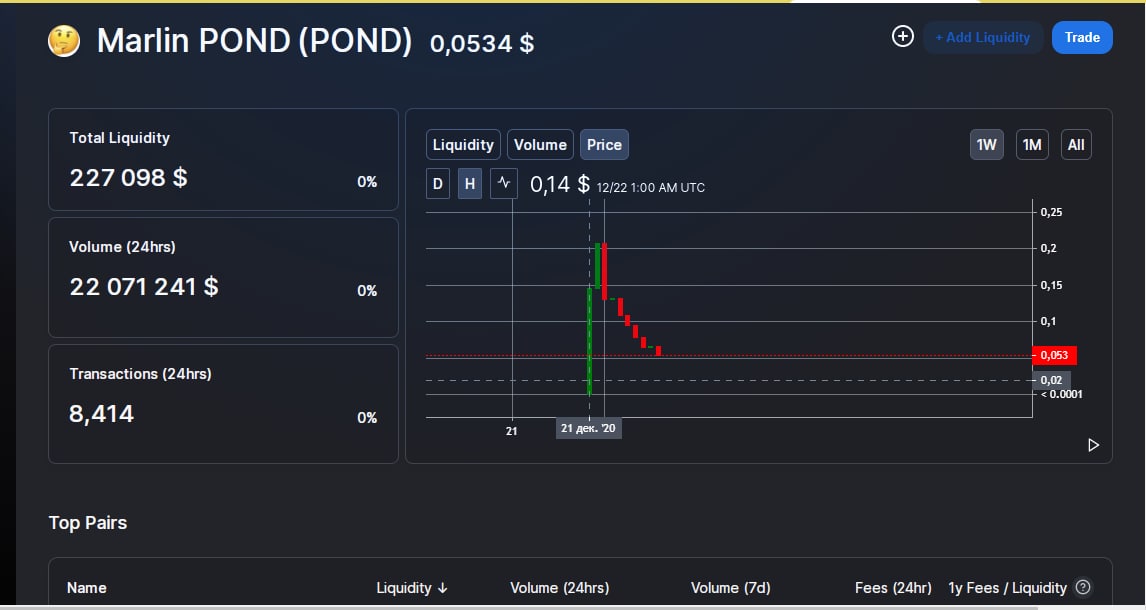Click the 12/22 1:00 AM UTC timestamp

[x=650, y=188]
